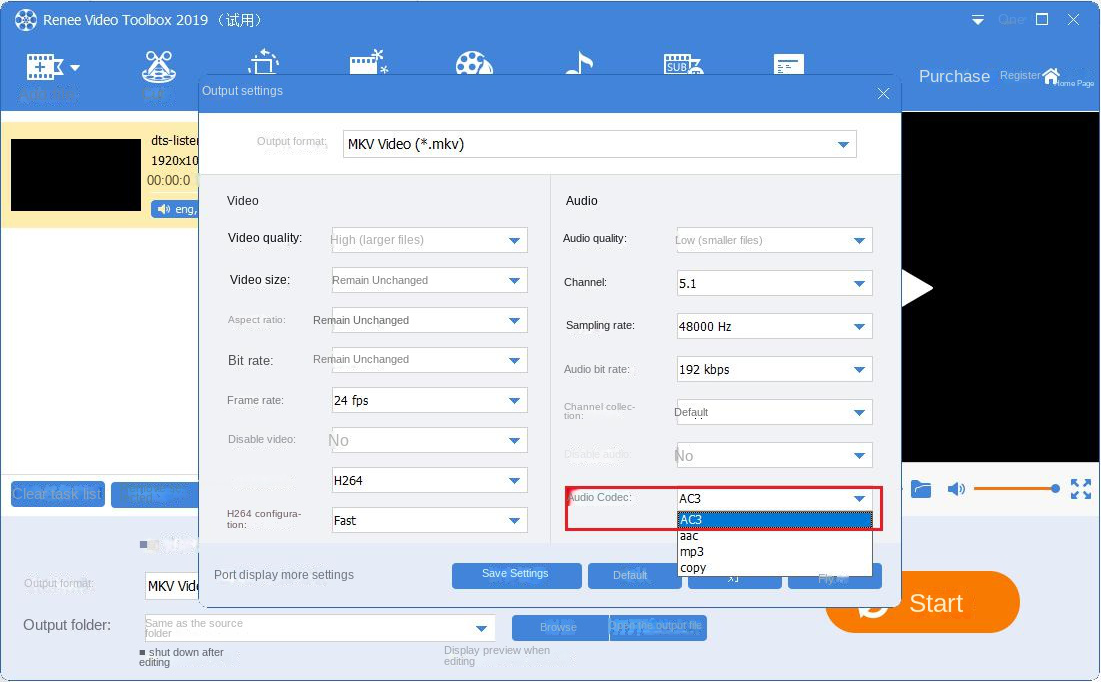Click the Add Files film icon

[45, 68]
